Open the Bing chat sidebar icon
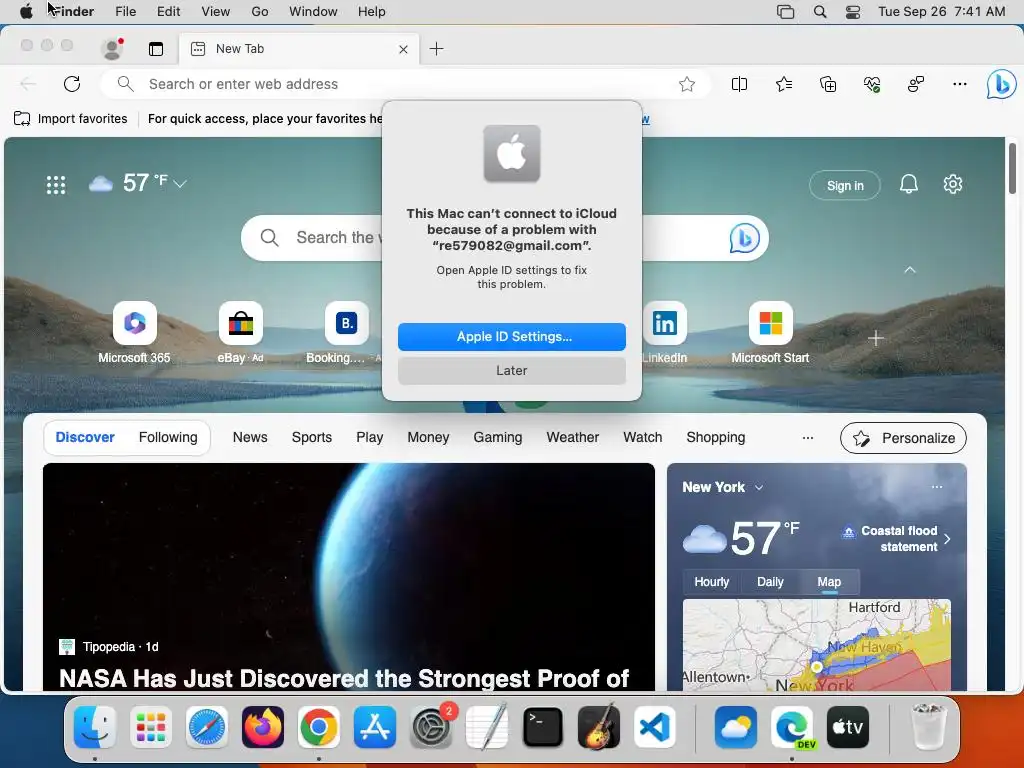 click(1001, 84)
